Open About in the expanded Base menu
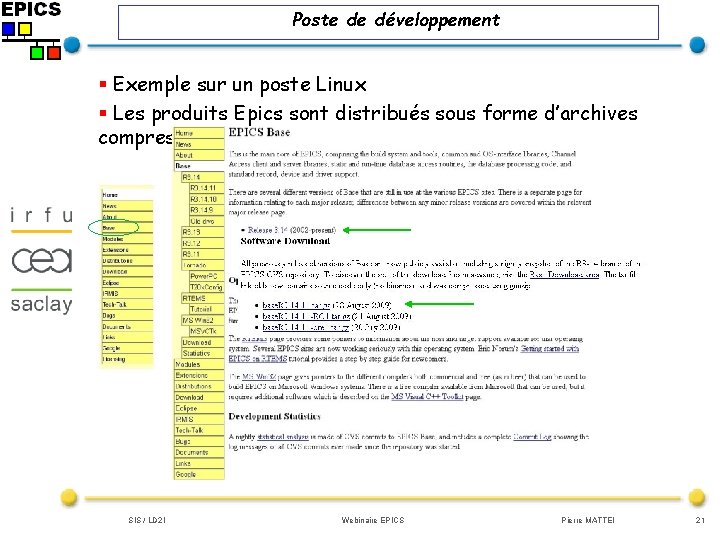Screen dimensions: 720x540 pyautogui.click(x=199, y=155)
